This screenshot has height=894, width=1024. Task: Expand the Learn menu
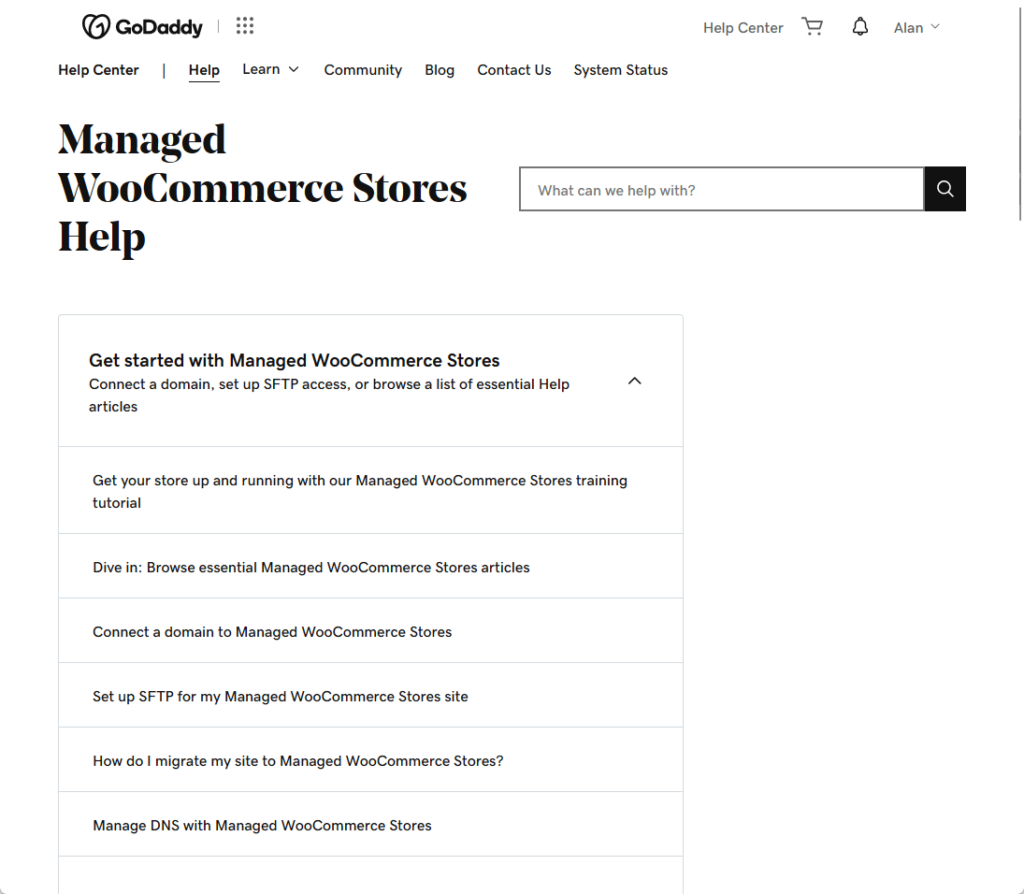270,69
